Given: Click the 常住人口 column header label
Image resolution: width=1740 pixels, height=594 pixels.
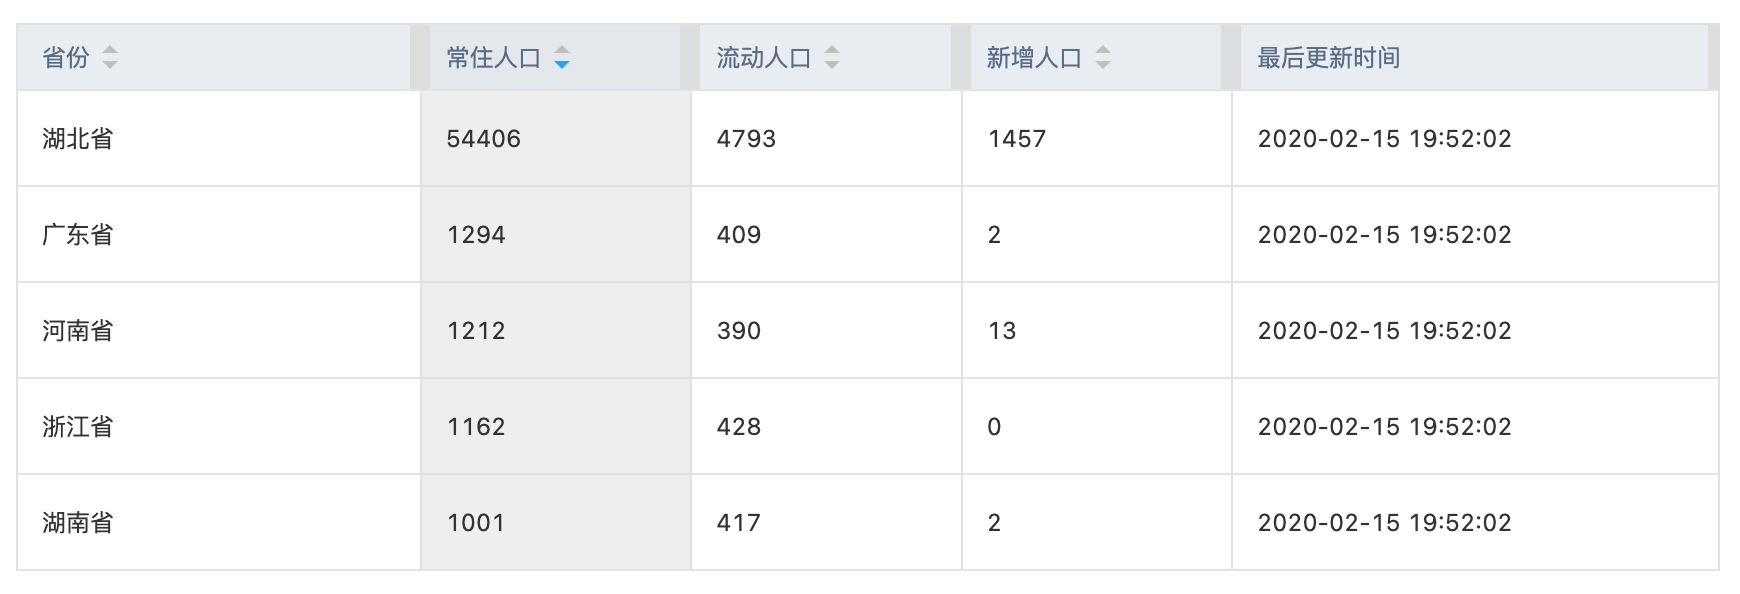Looking at the screenshot, I should coord(494,58).
